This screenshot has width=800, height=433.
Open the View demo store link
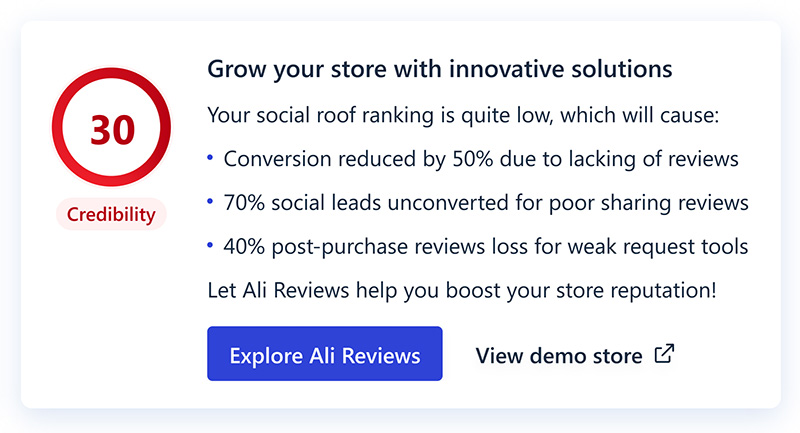coord(575,355)
